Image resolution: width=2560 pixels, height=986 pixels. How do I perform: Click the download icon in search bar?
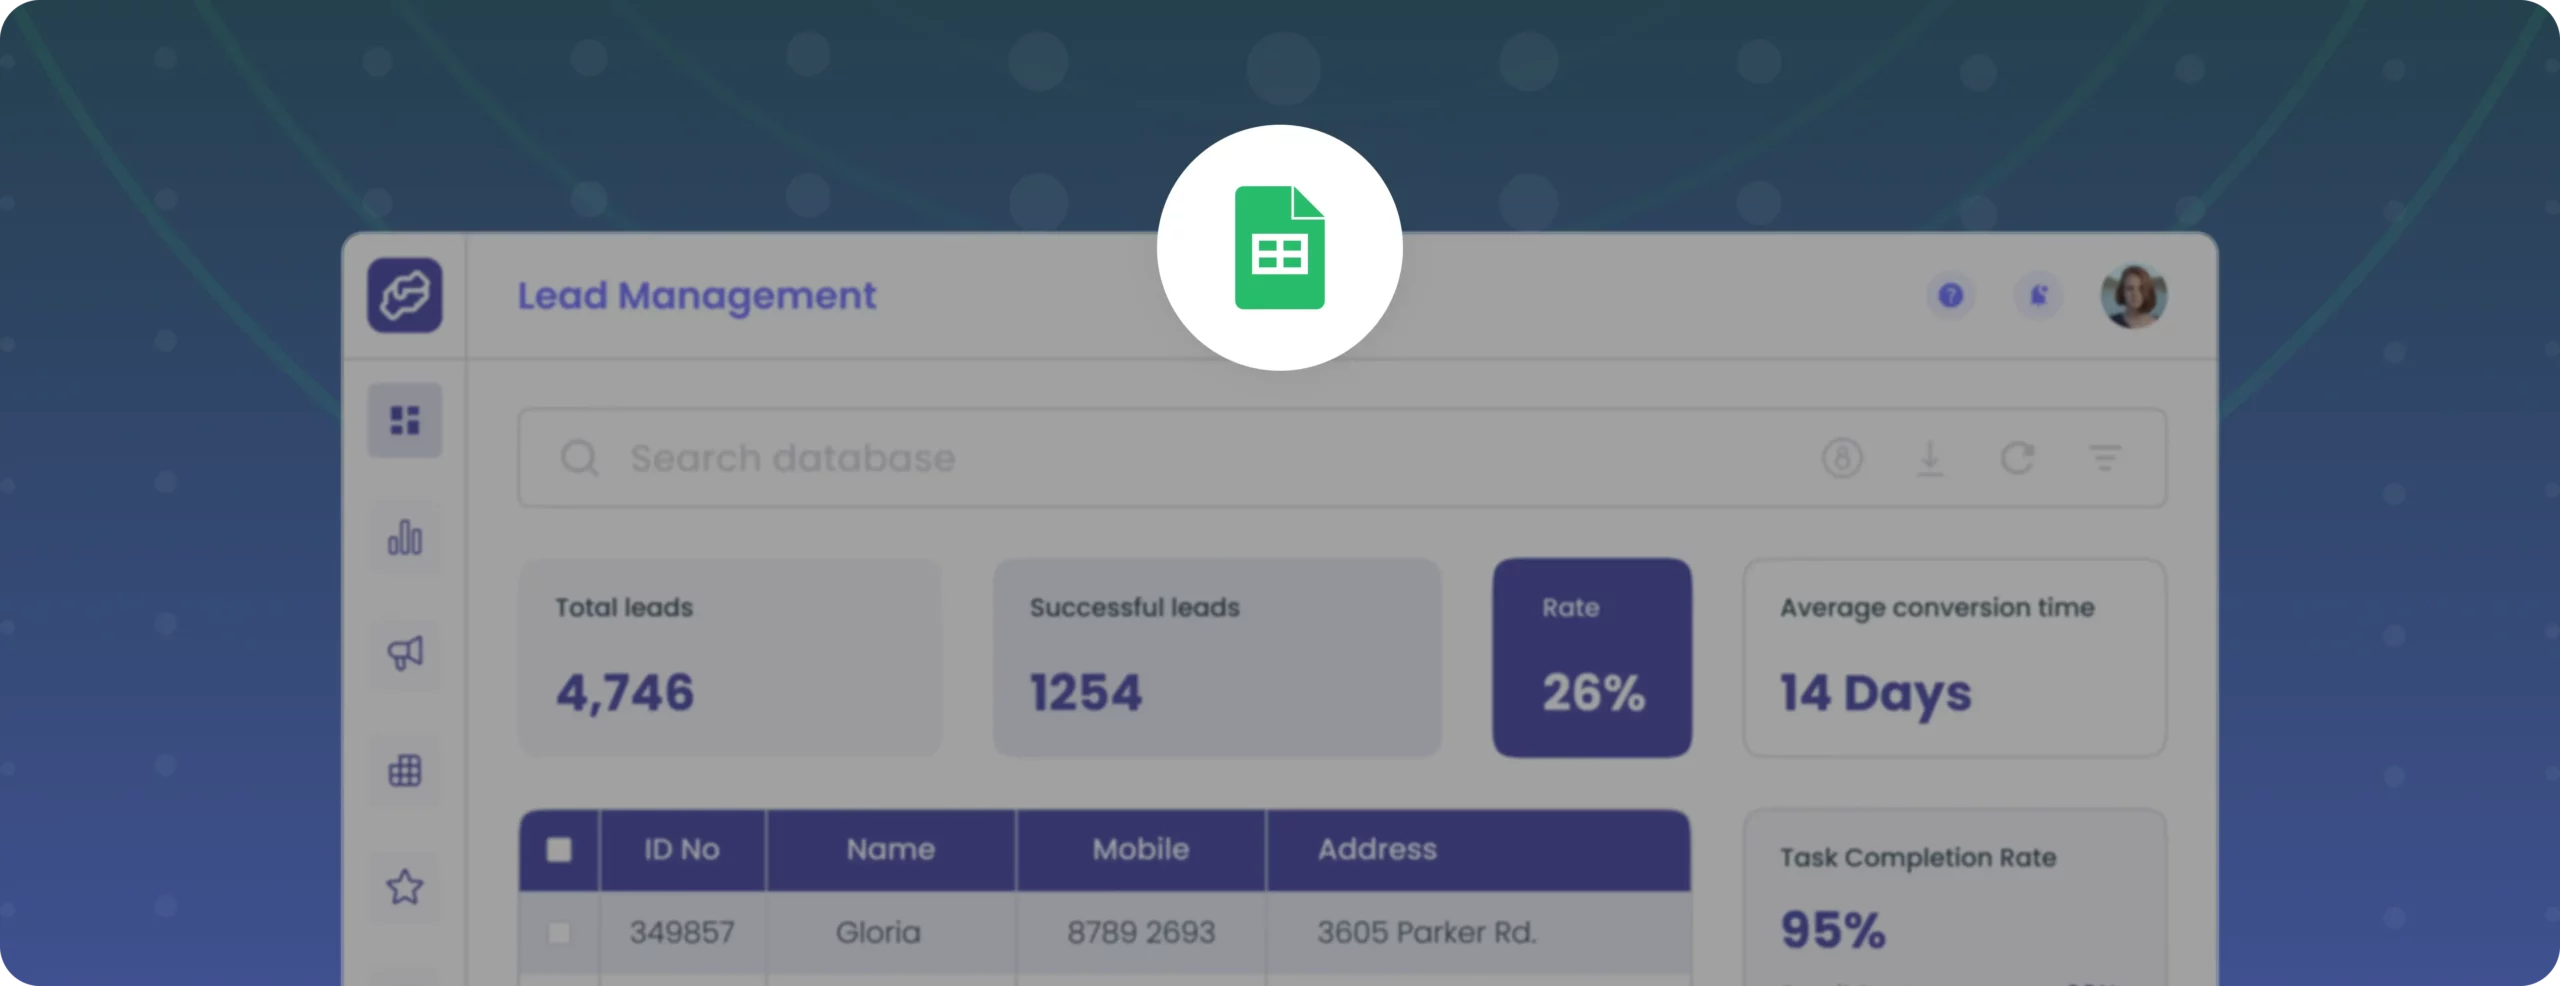tap(1930, 458)
